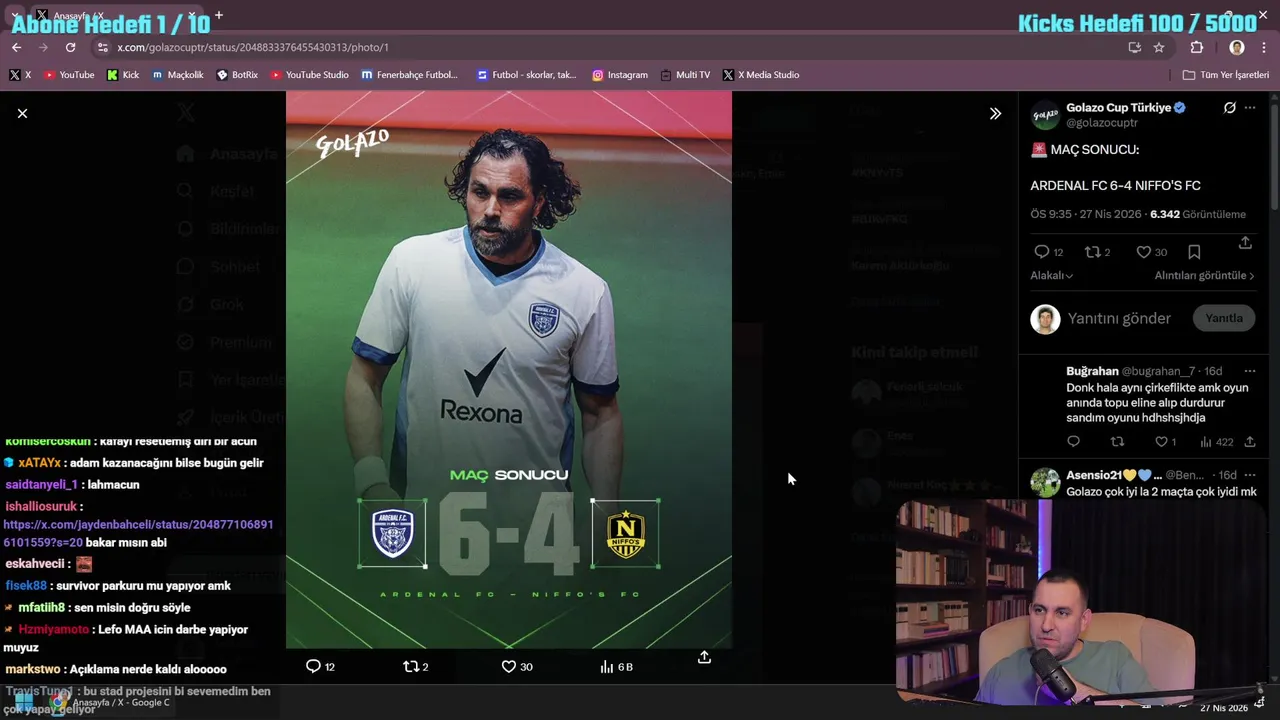This screenshot has height=720, width=1280.
Task: Click the Grok icon beside the Golazo Cup name
Action: (1229, 108)
